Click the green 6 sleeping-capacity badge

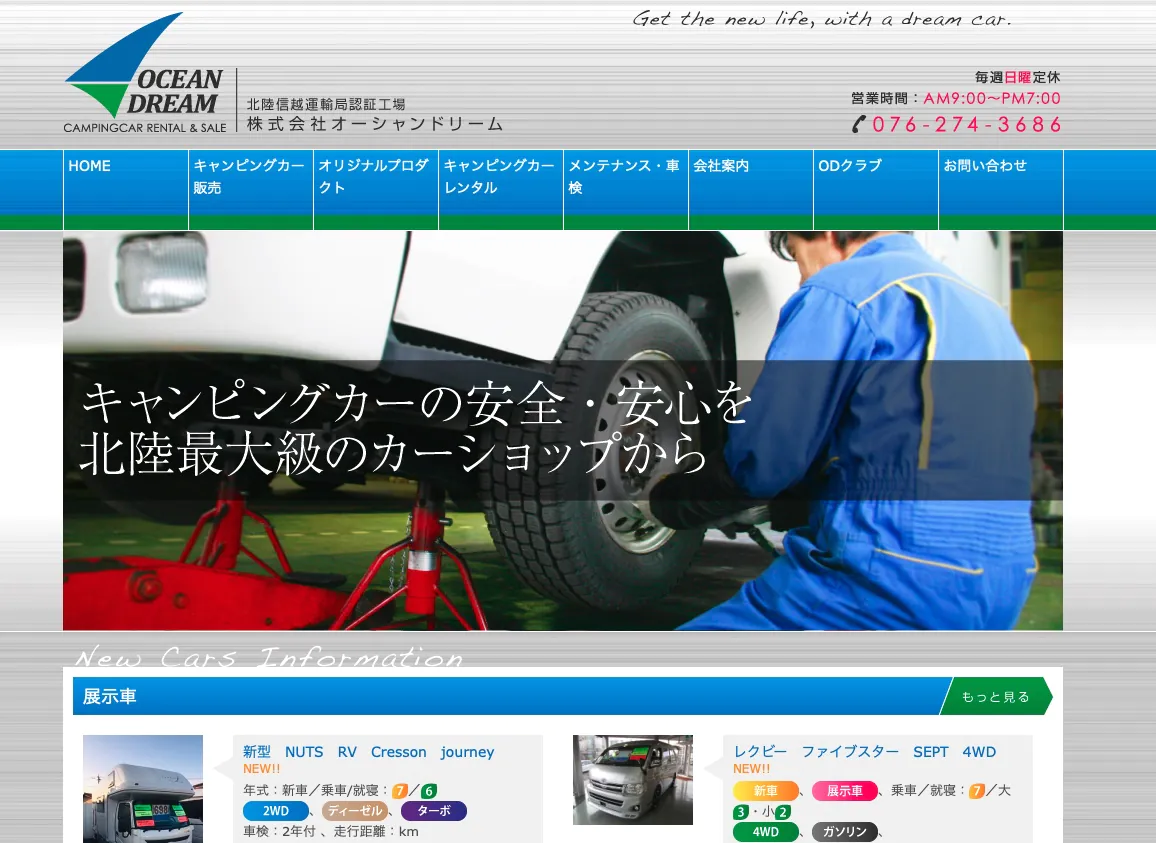(x=429, y=791)
